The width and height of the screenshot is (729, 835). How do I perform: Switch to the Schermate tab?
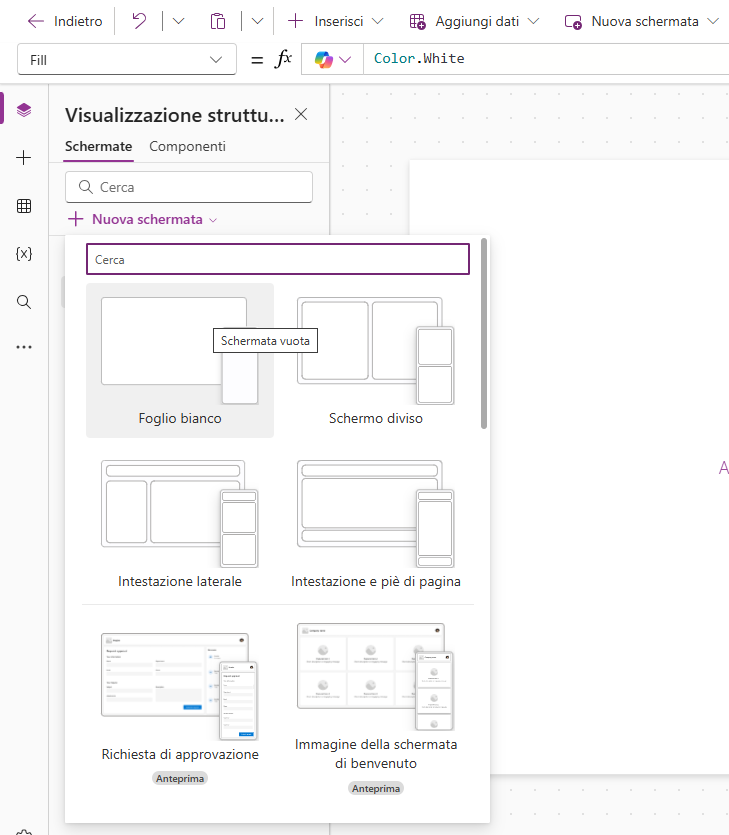click(x=99, y=146)
